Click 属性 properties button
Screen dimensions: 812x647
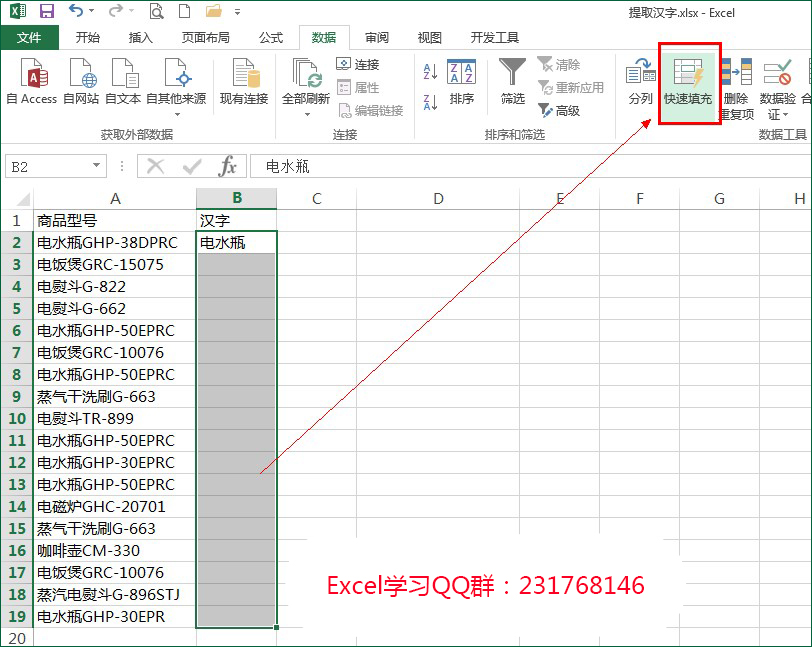click(x=358, y=88)
